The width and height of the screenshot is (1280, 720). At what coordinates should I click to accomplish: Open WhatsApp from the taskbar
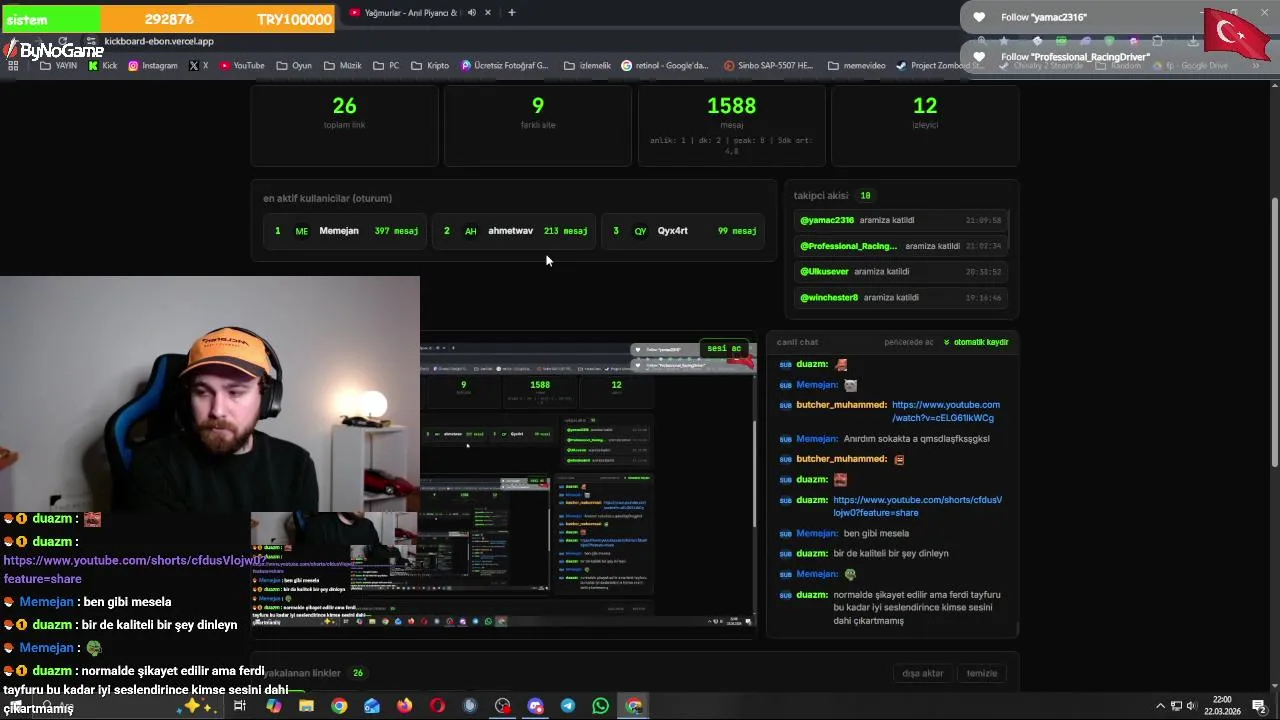[x=600, y=706]
